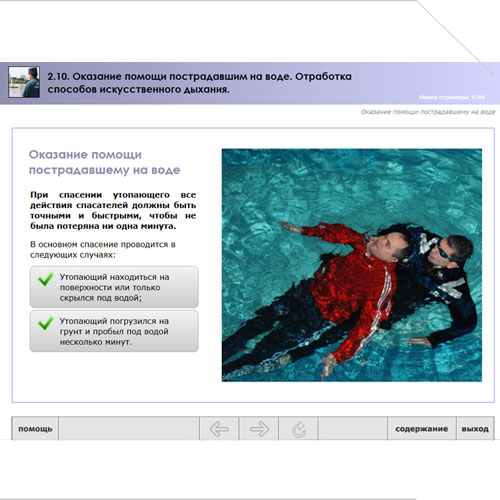Open the помощь help button
Viewport: 500px width, 500px height.
click(x=35, y=429)
